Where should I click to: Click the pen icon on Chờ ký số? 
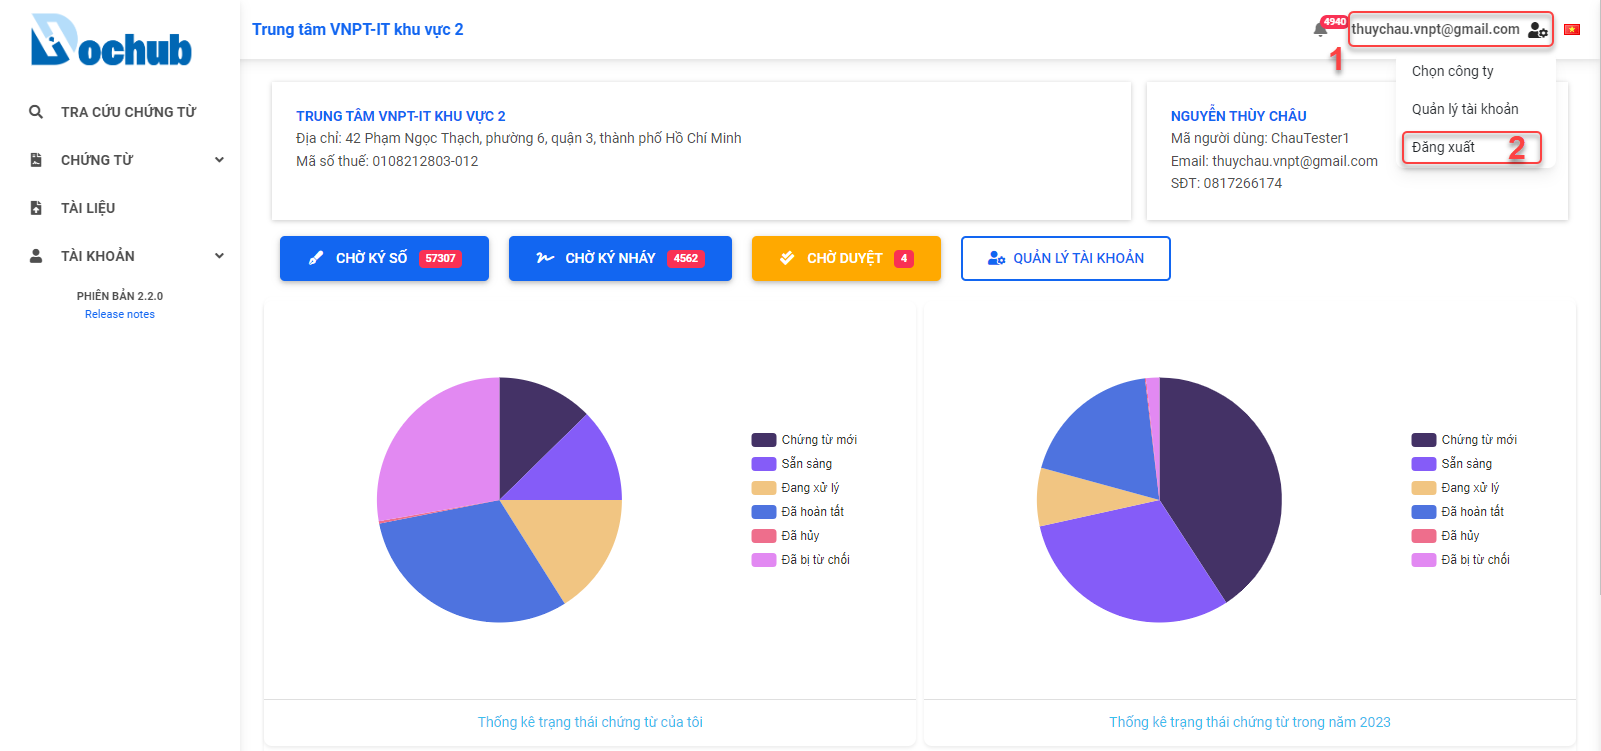316,258
